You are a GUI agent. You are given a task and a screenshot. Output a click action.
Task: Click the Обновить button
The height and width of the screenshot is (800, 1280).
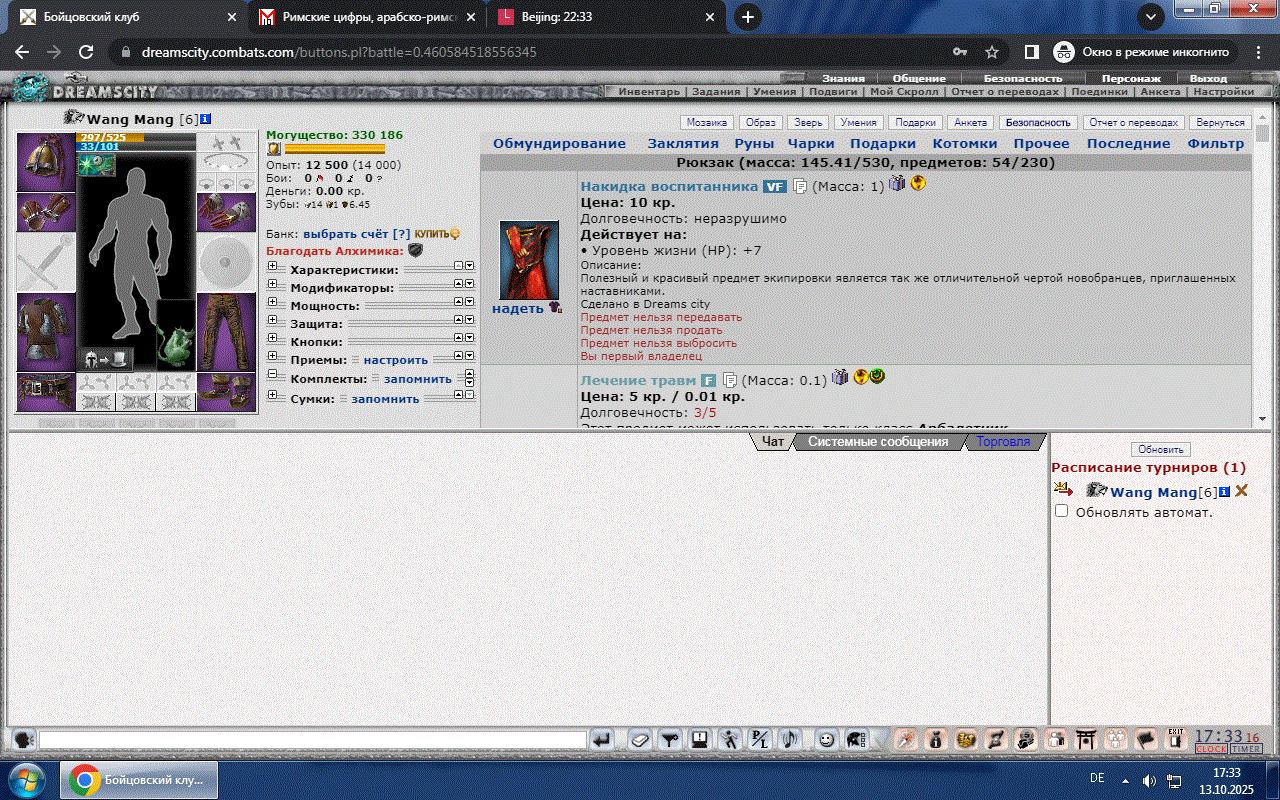[1160, 450]
